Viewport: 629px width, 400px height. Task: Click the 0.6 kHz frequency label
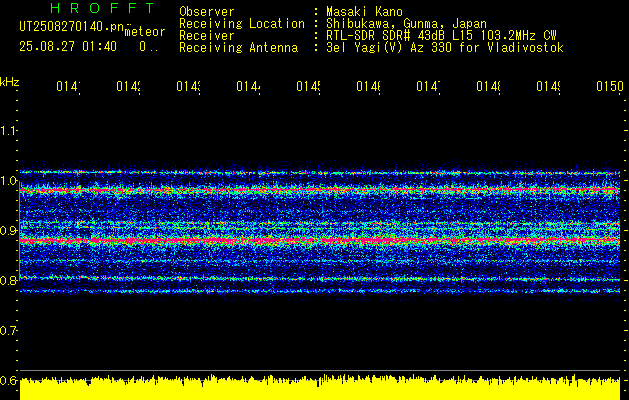pos(8,380)
